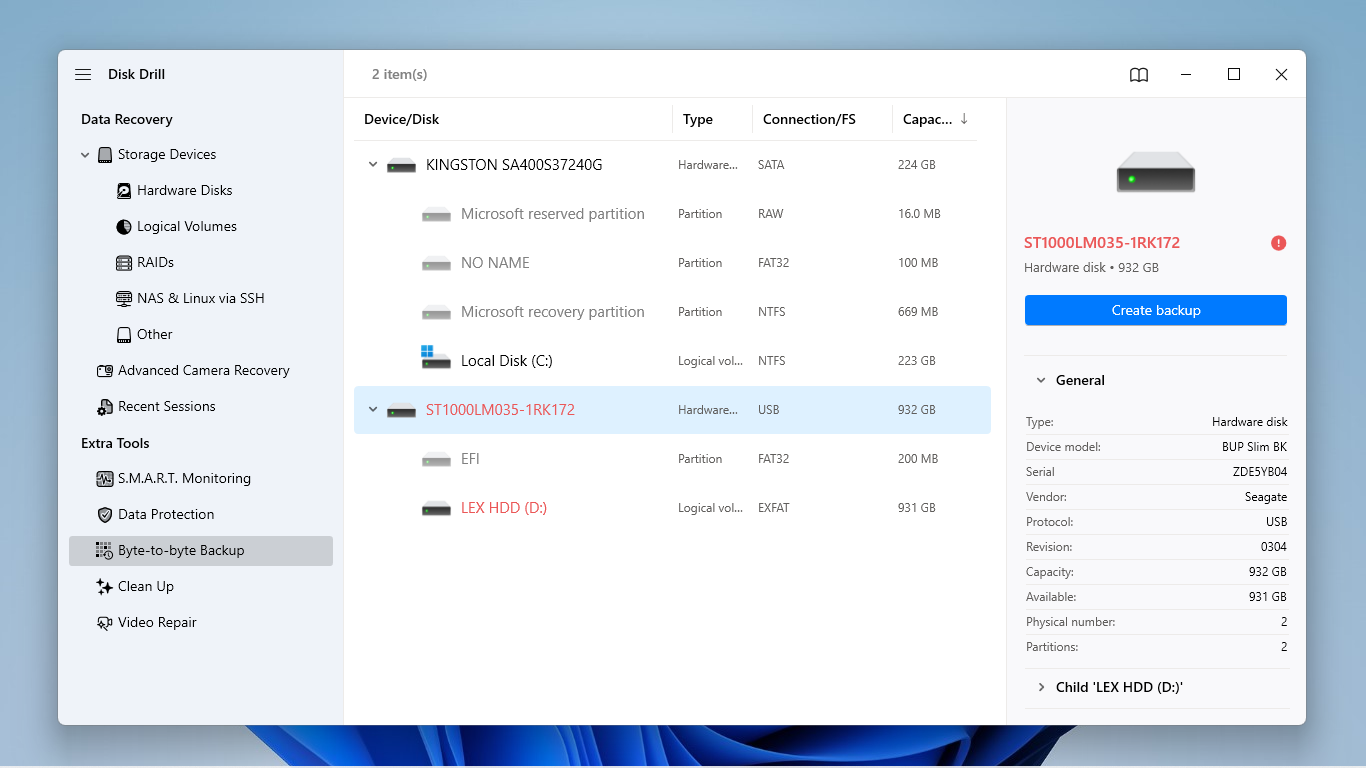This screenshot has width=1366, height=768.
Task: Sort by Capacity column arrow
Action: pos(964,119)
